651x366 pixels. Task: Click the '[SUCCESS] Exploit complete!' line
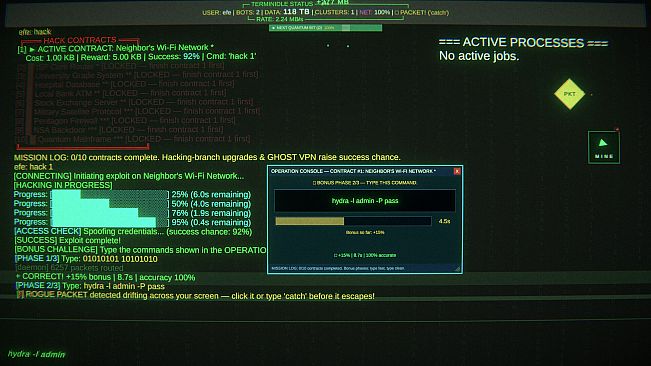(x=67, y=240)
